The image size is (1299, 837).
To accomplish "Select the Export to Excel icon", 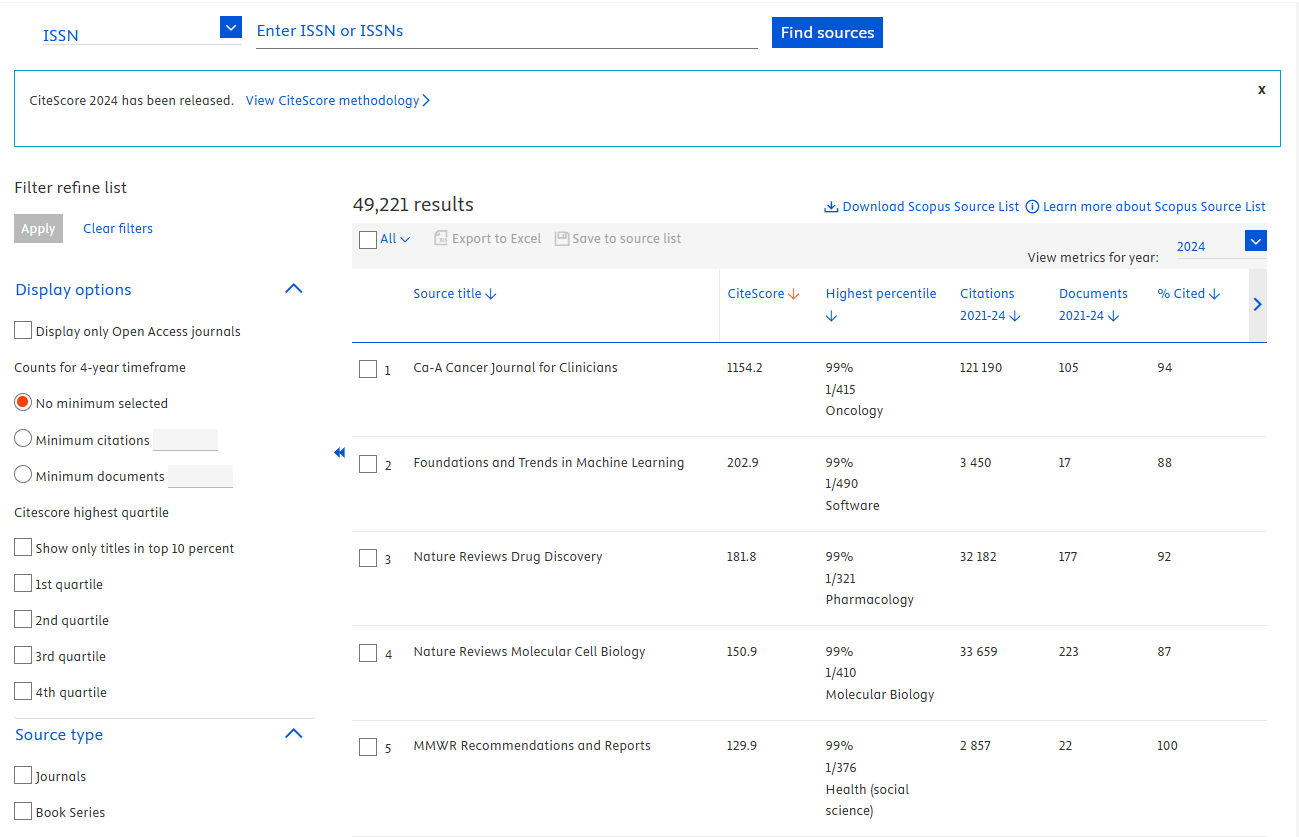I will pos(440,238).
